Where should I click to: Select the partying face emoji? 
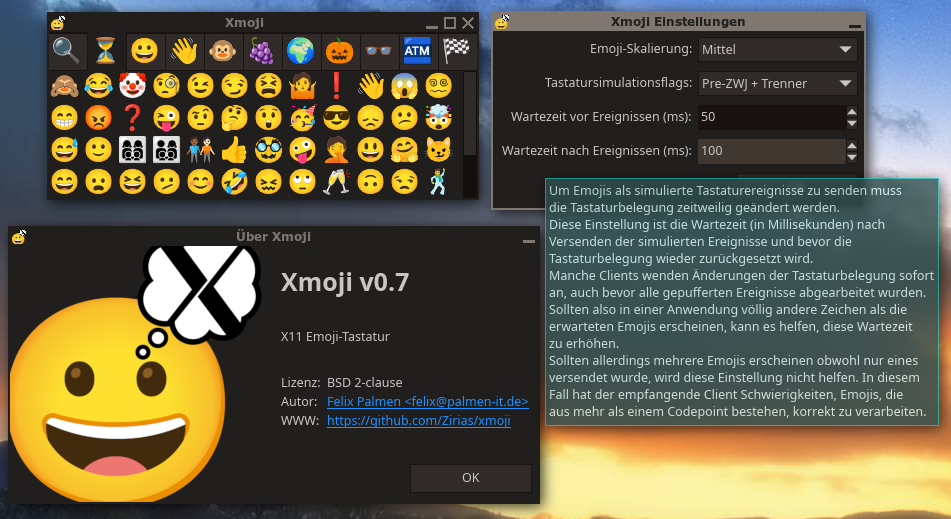point(303,118)
